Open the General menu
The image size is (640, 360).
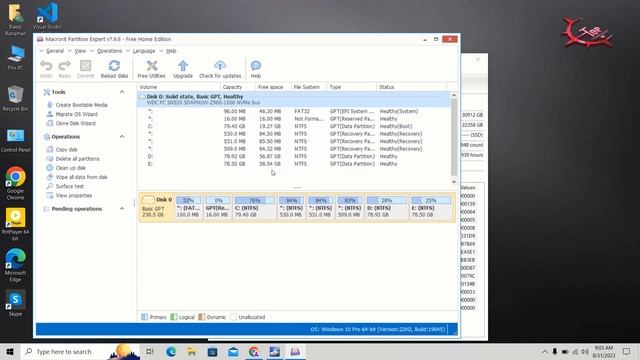(55, 51)
